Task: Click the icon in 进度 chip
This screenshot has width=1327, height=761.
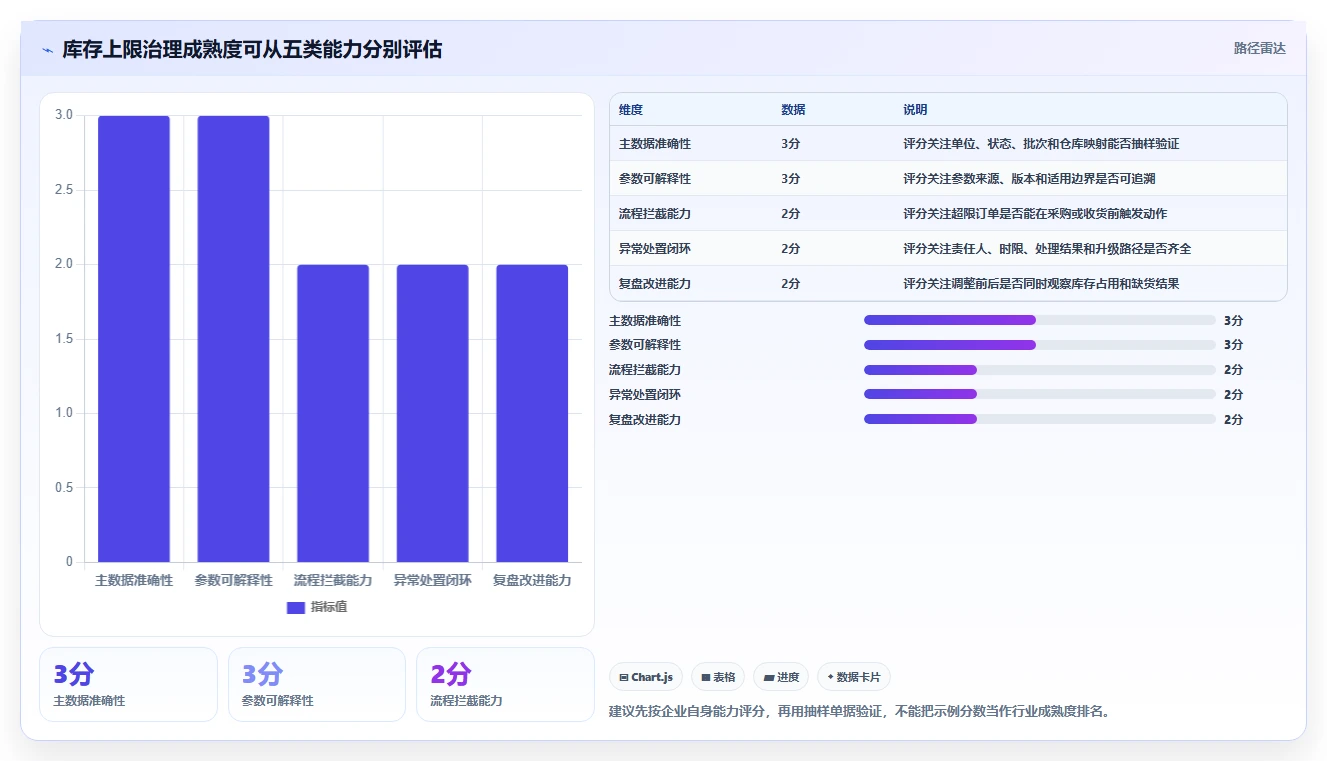Action: tap(768, 677)
